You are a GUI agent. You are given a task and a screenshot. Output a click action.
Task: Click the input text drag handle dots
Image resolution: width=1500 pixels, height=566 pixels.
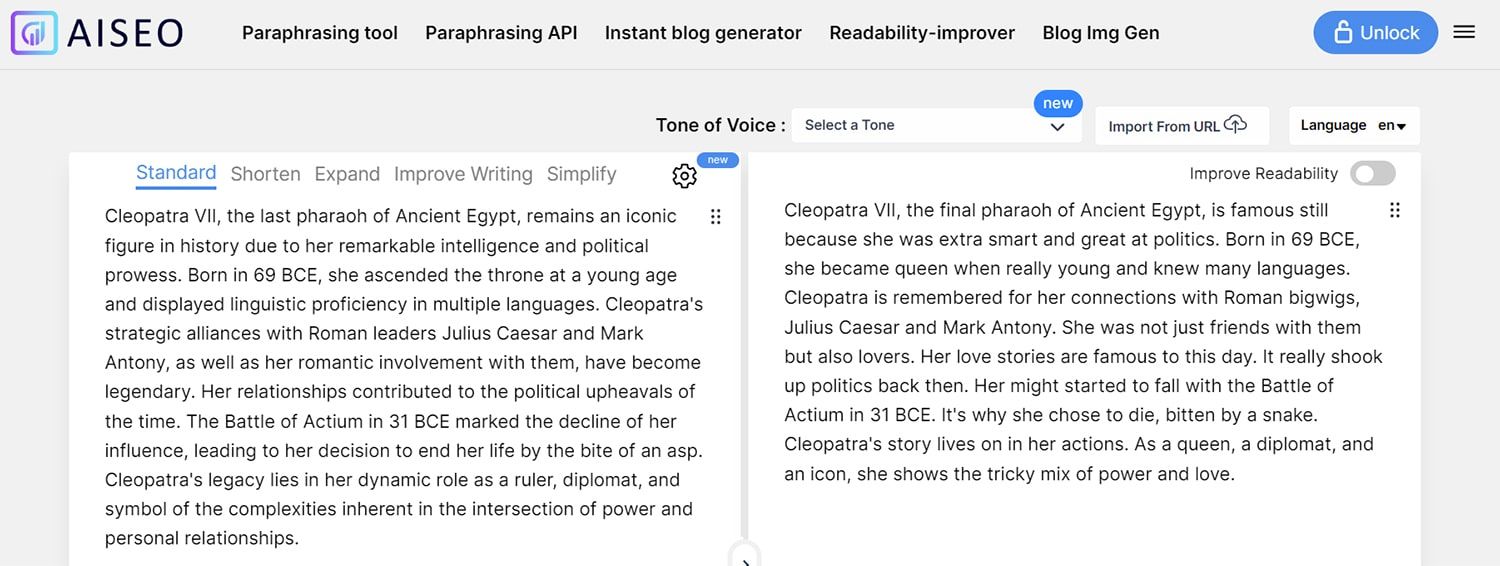click(x=715, y=216)
